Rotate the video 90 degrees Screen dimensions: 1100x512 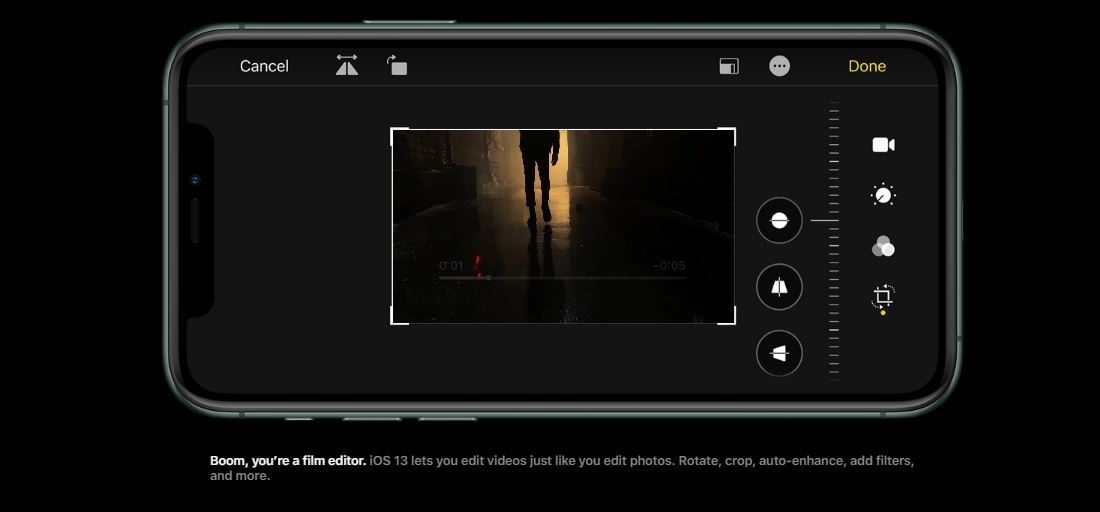click(397, 66)
